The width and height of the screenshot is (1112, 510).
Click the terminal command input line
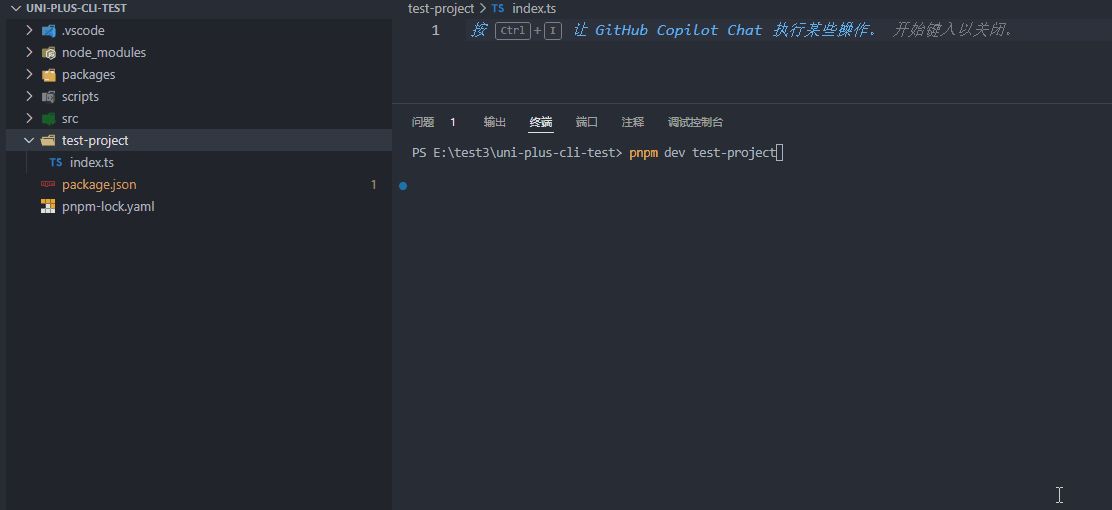(x=702, y=153)
